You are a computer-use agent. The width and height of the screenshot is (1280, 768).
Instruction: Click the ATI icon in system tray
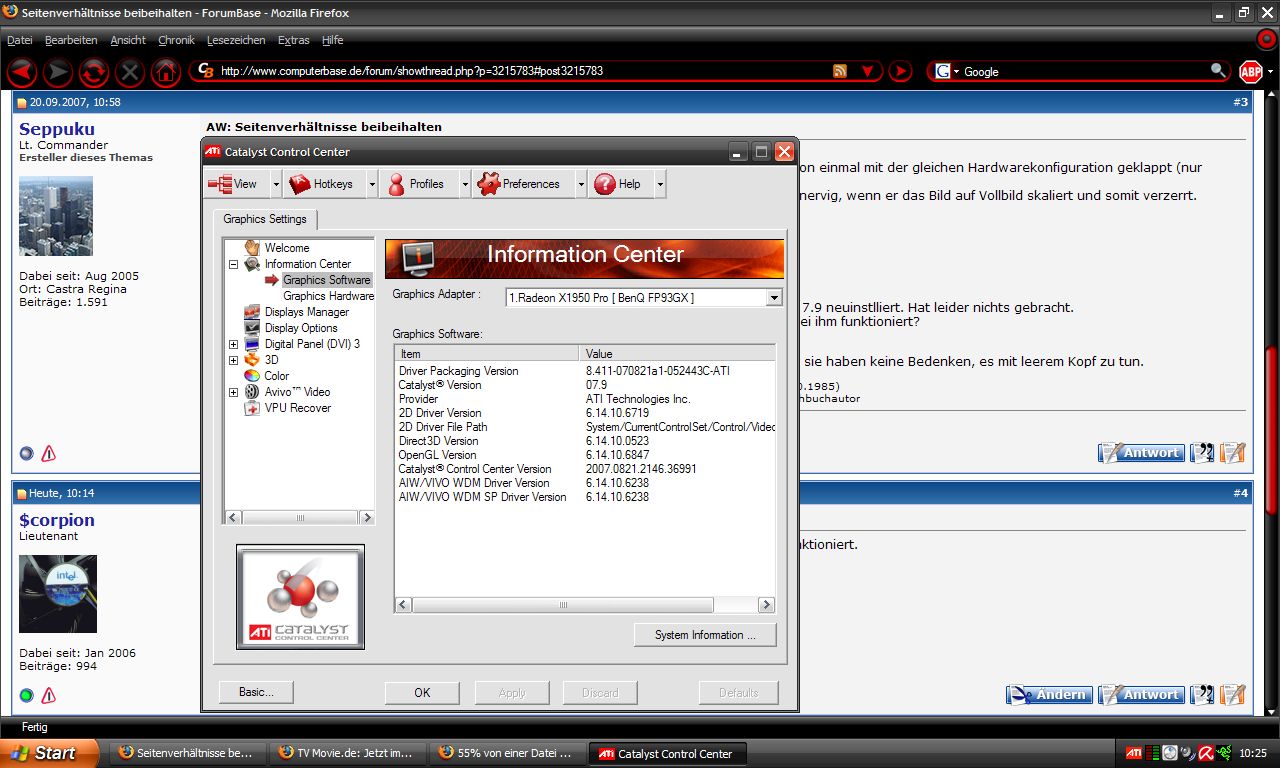1134,753
